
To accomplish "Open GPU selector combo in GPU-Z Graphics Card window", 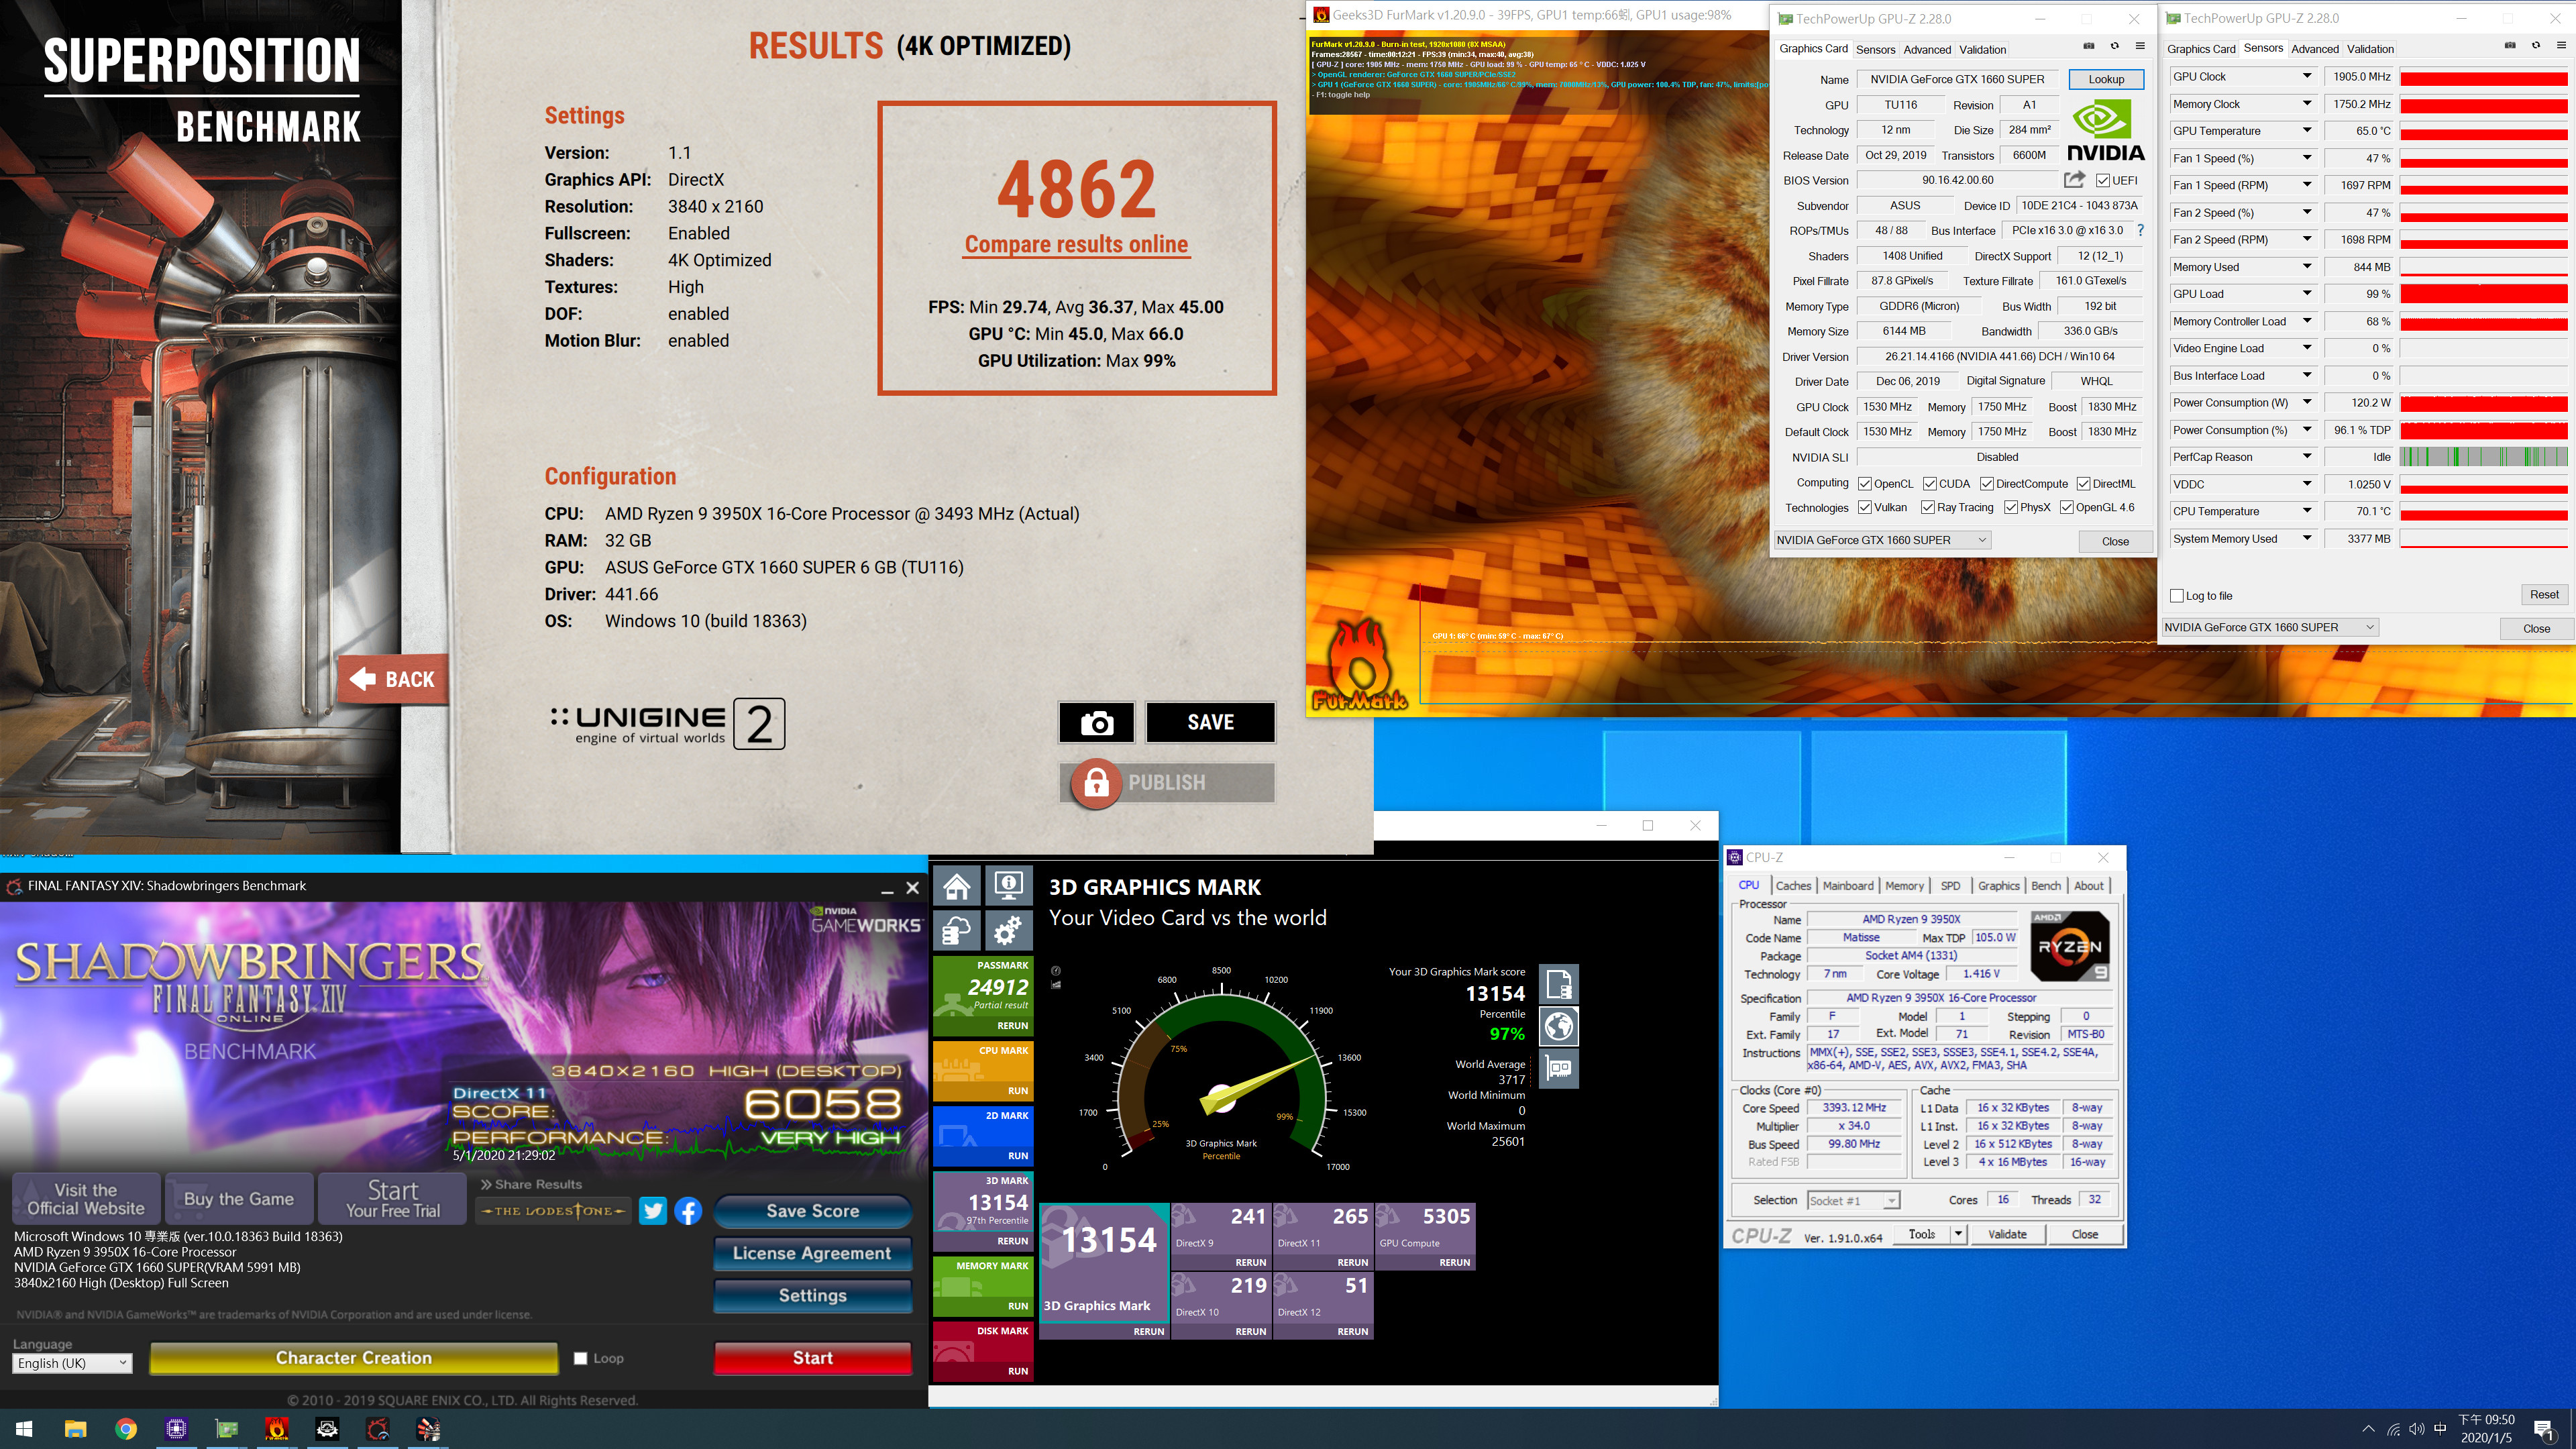I will coord(1882,540).
